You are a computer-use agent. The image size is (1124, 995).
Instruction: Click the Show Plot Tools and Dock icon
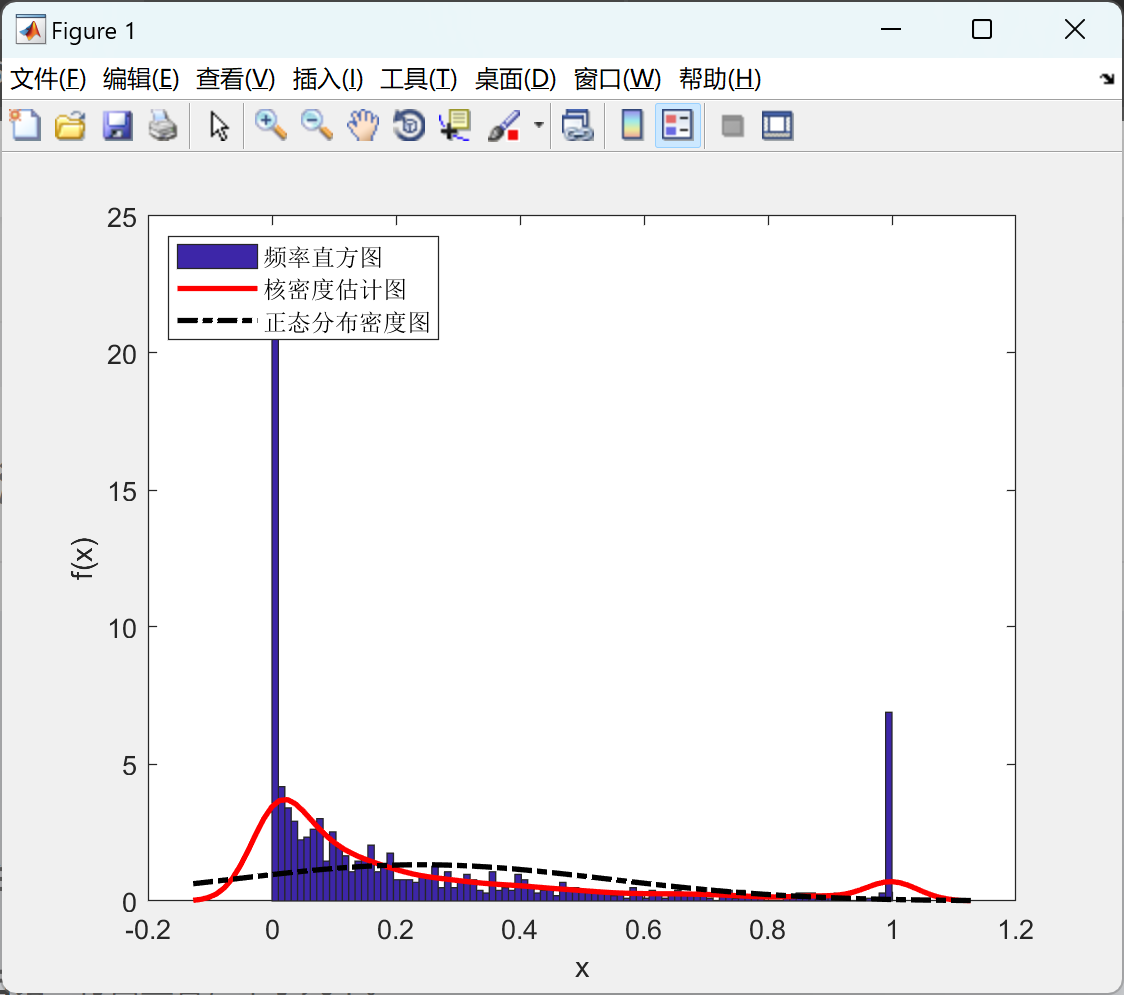pos(777,125)
